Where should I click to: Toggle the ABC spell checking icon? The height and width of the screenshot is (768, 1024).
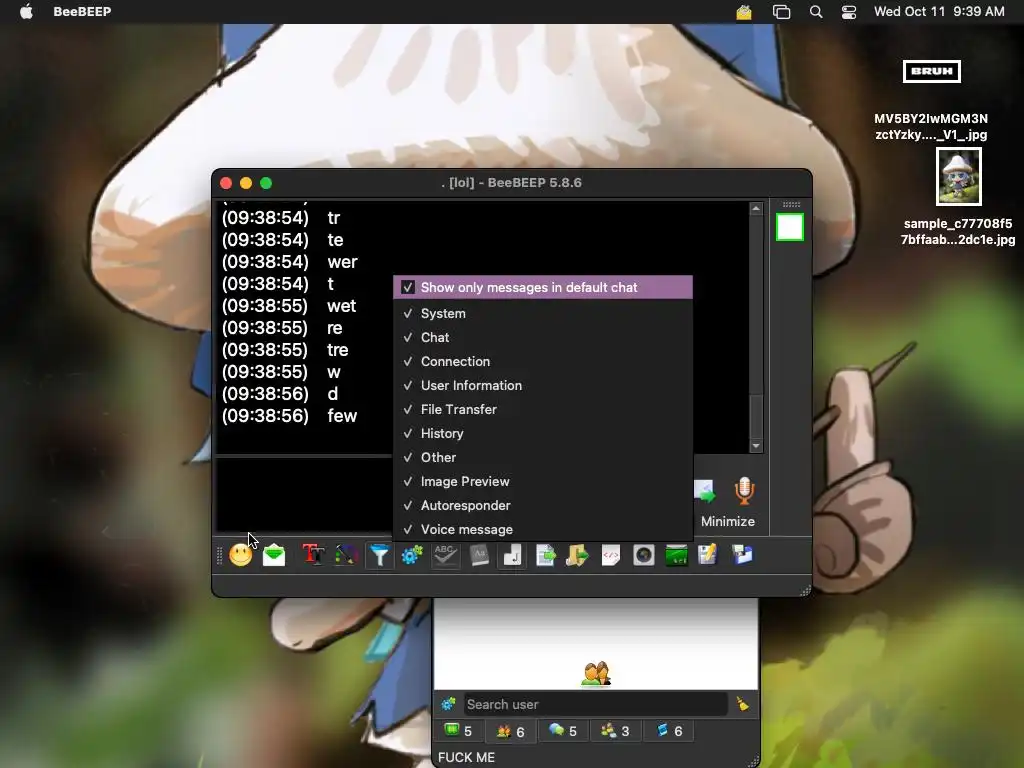[x=445, y=556]
